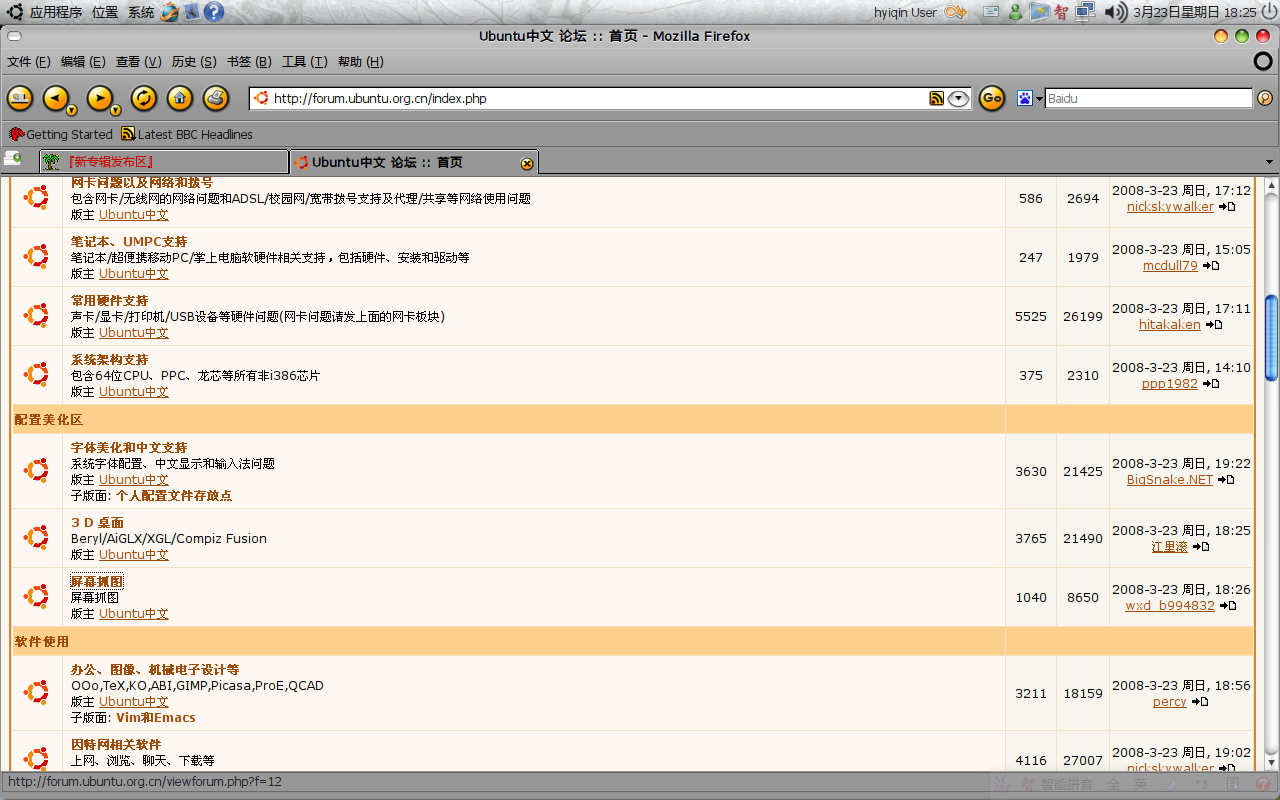Click the green user status icon in the tray

pyautogui.click(x=1015, y=12)
